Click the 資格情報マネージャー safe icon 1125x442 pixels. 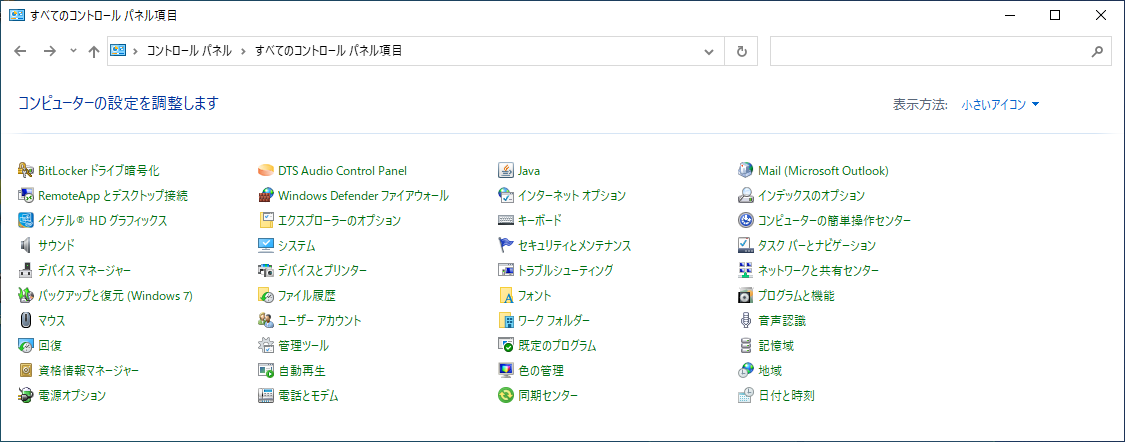pos(26,370)
